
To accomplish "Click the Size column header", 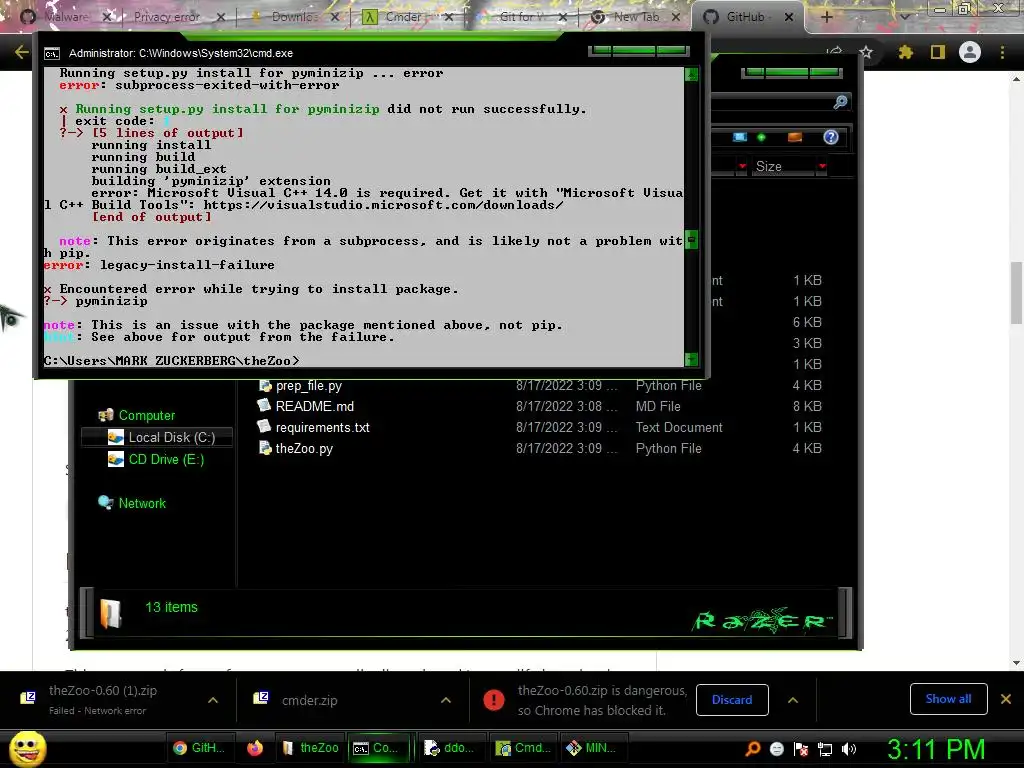I will [782, 167].
